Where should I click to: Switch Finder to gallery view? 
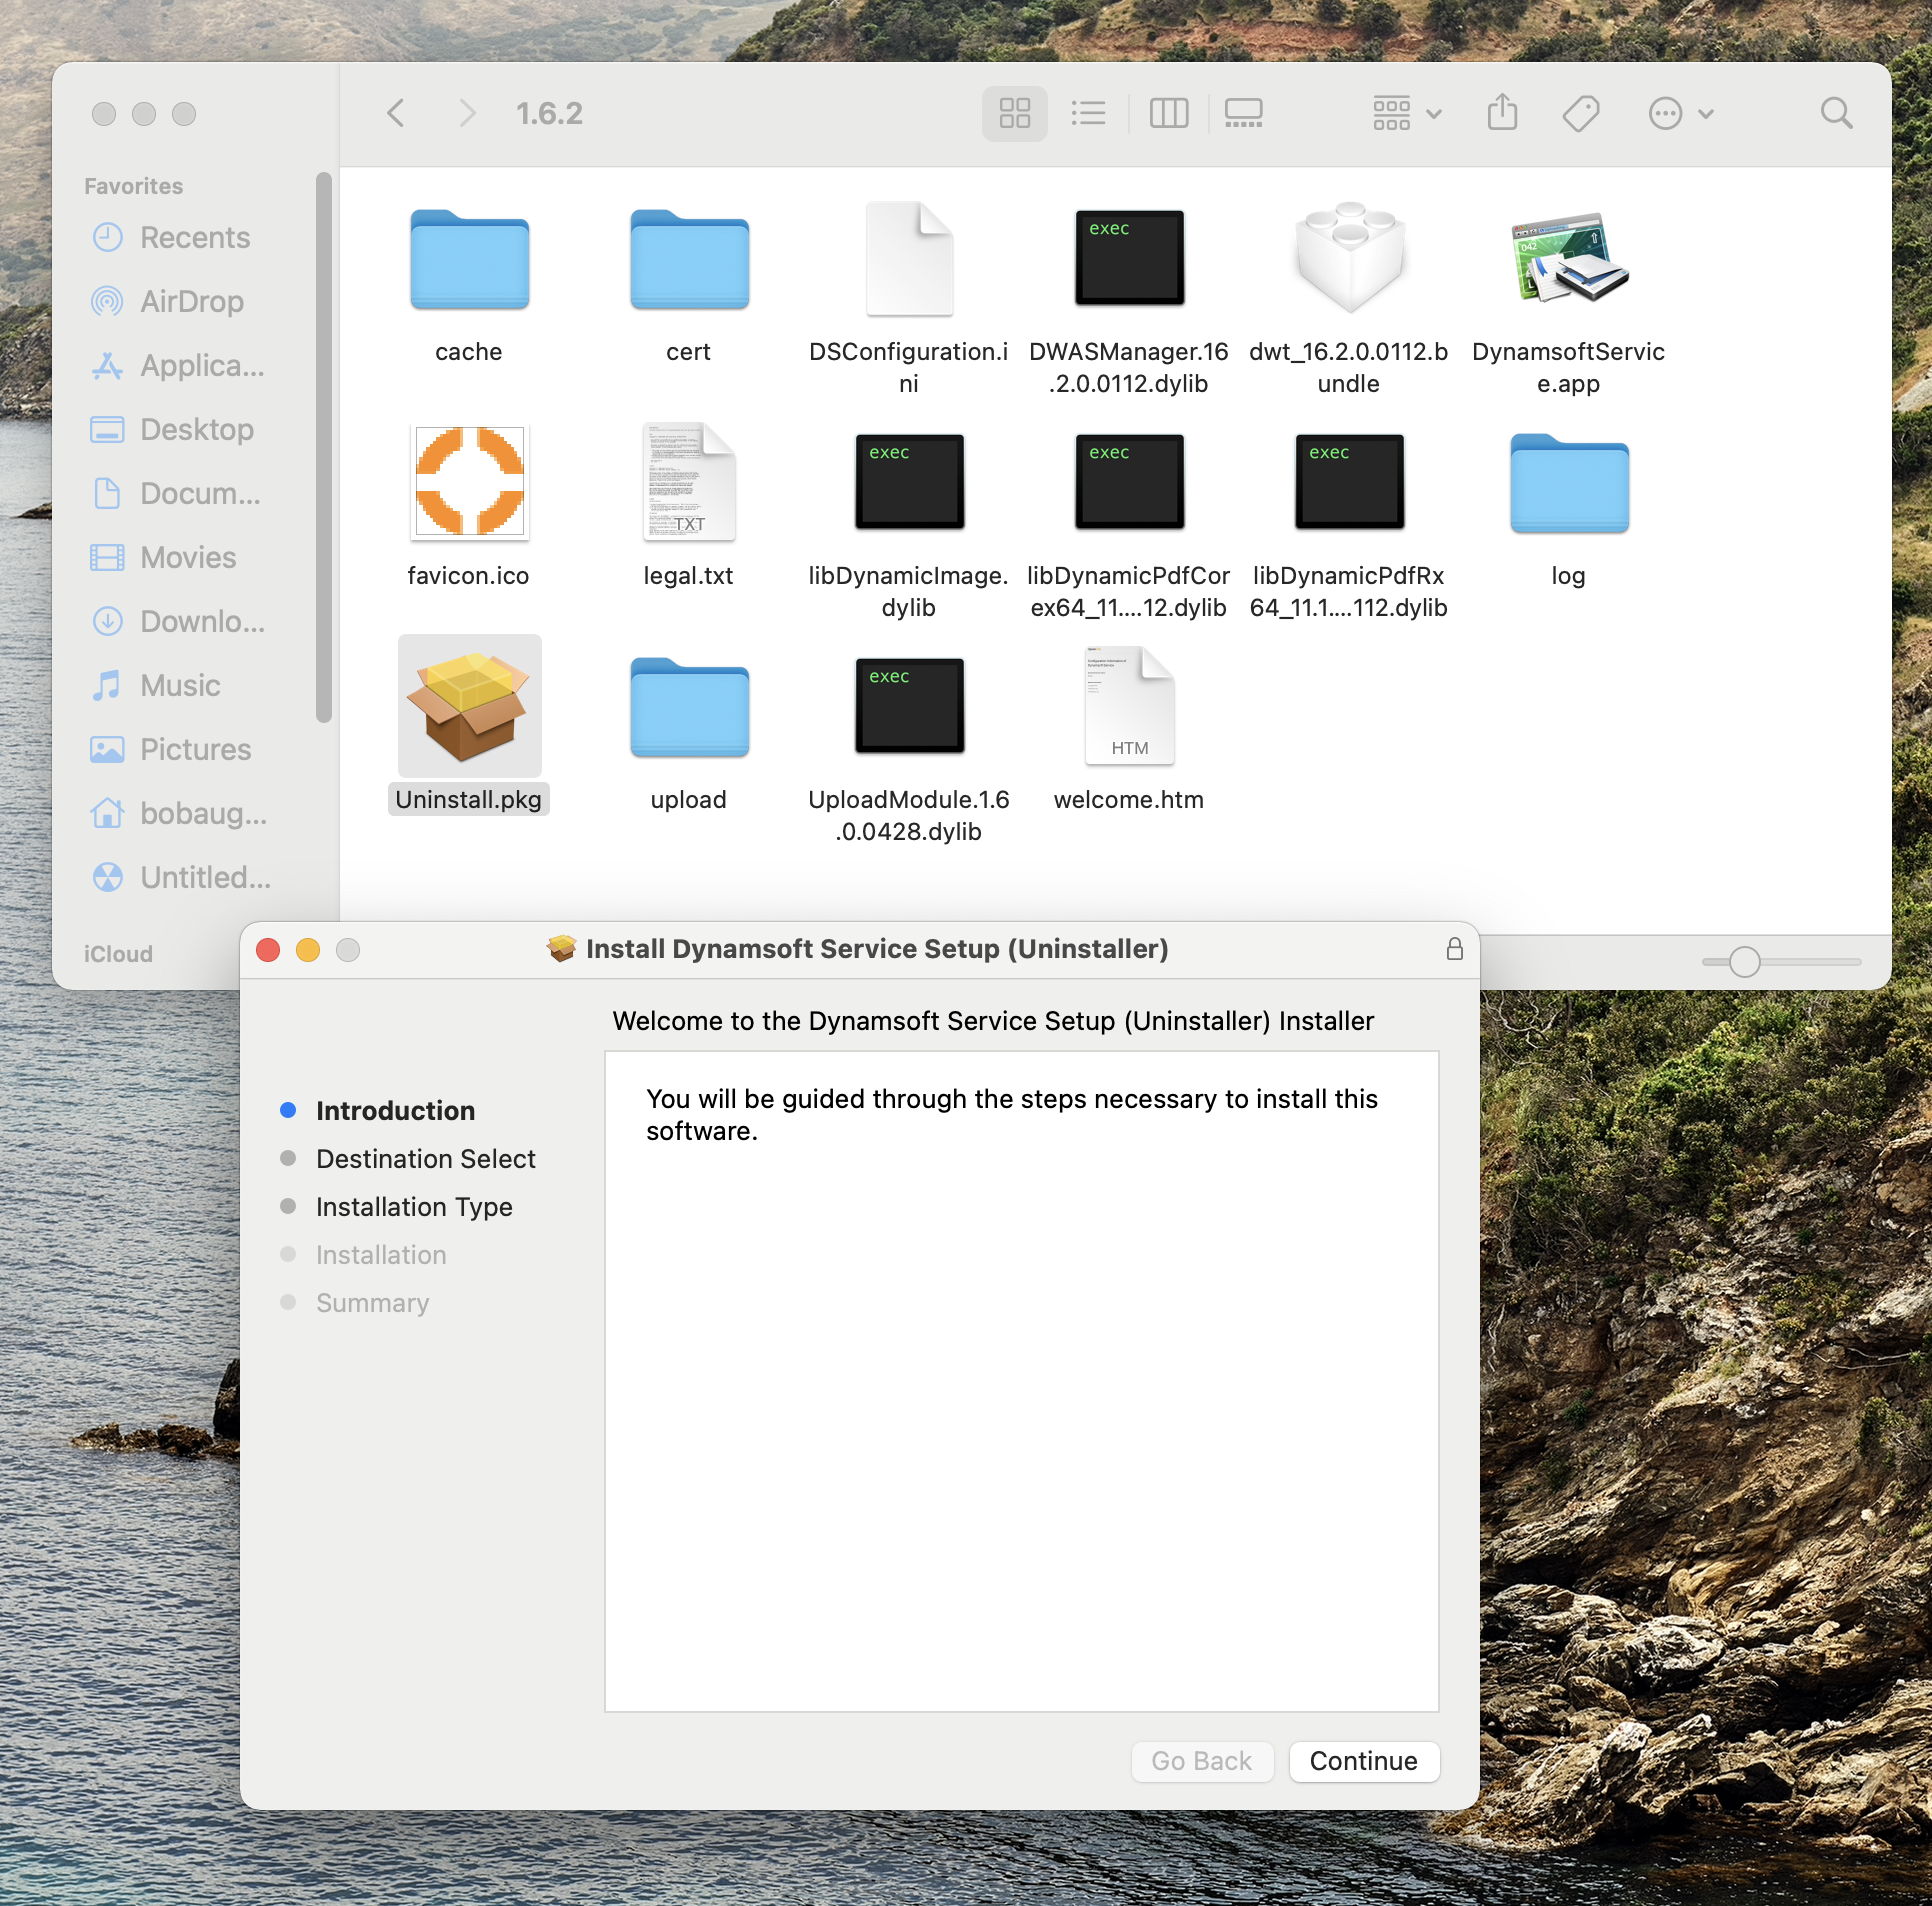[x=1243, y=113]
